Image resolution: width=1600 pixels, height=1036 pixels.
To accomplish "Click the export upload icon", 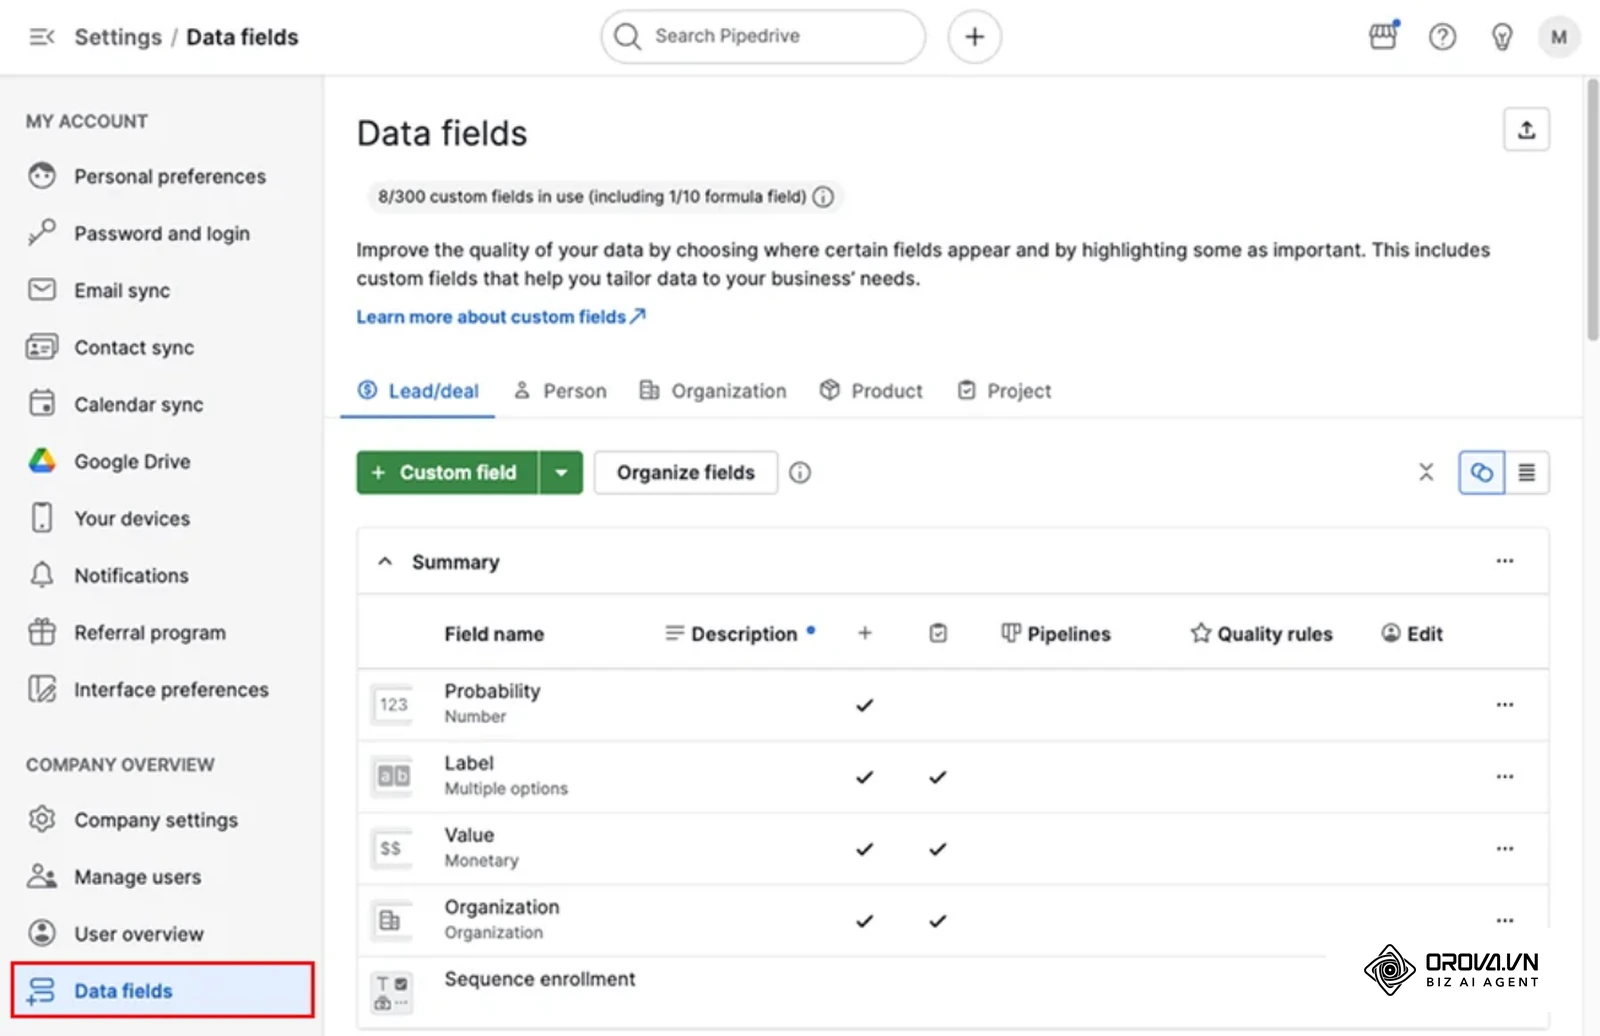I will (1526, 130).
